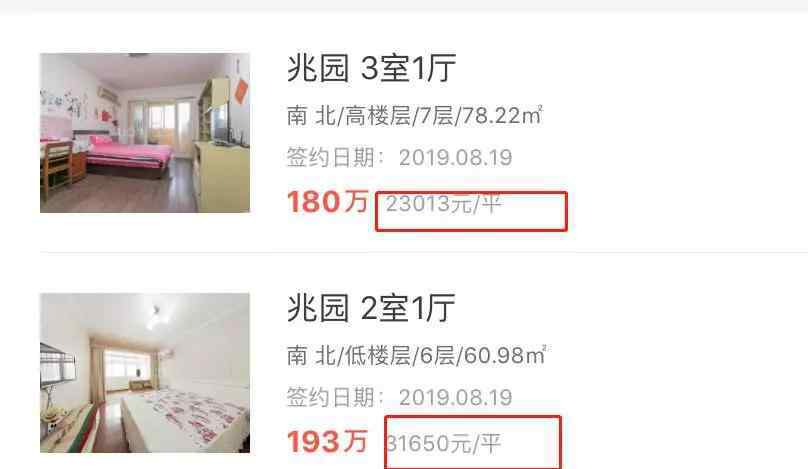
Task: Open the 兆园 3室1厅 listing title
Action: tap(371, 68)
